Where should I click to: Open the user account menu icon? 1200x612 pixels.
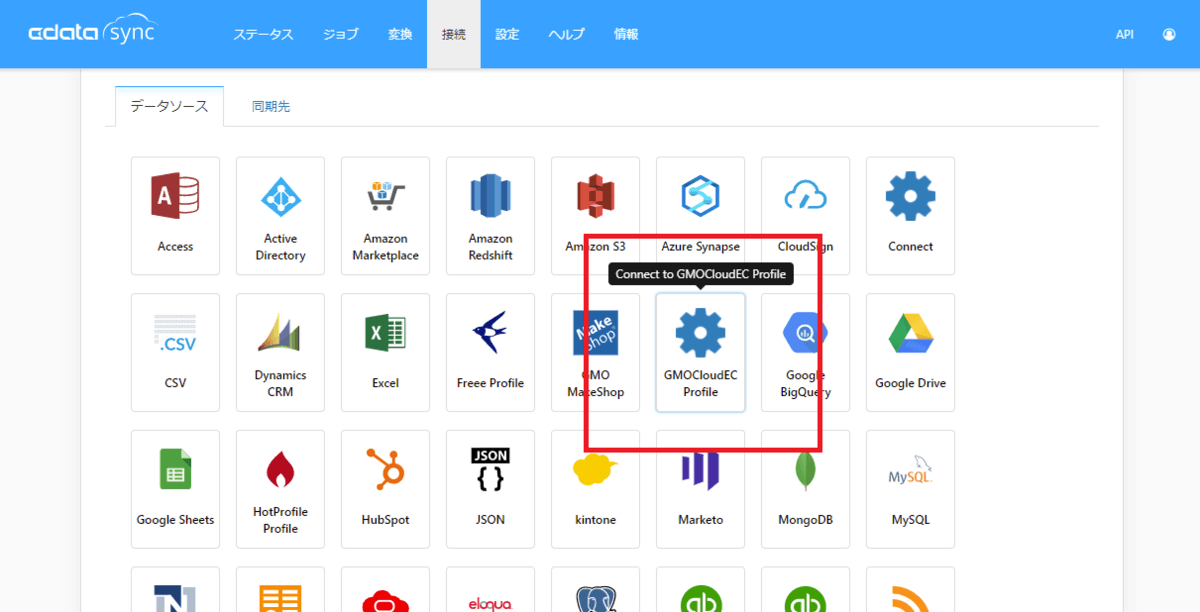click(1169, 34)
